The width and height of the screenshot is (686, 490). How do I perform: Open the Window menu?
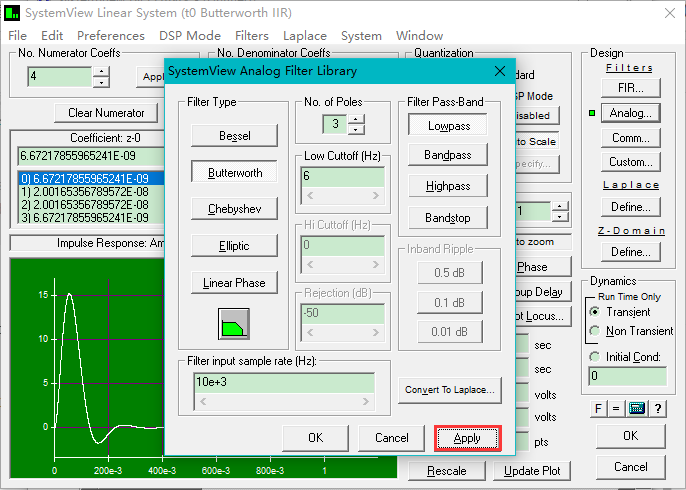[420, 35]
